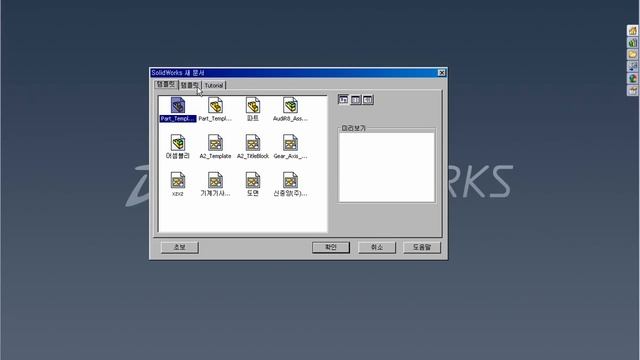Click the 초보 (Novice) button
The width and height of the screenshot is (640, 360).
[180, 247]
